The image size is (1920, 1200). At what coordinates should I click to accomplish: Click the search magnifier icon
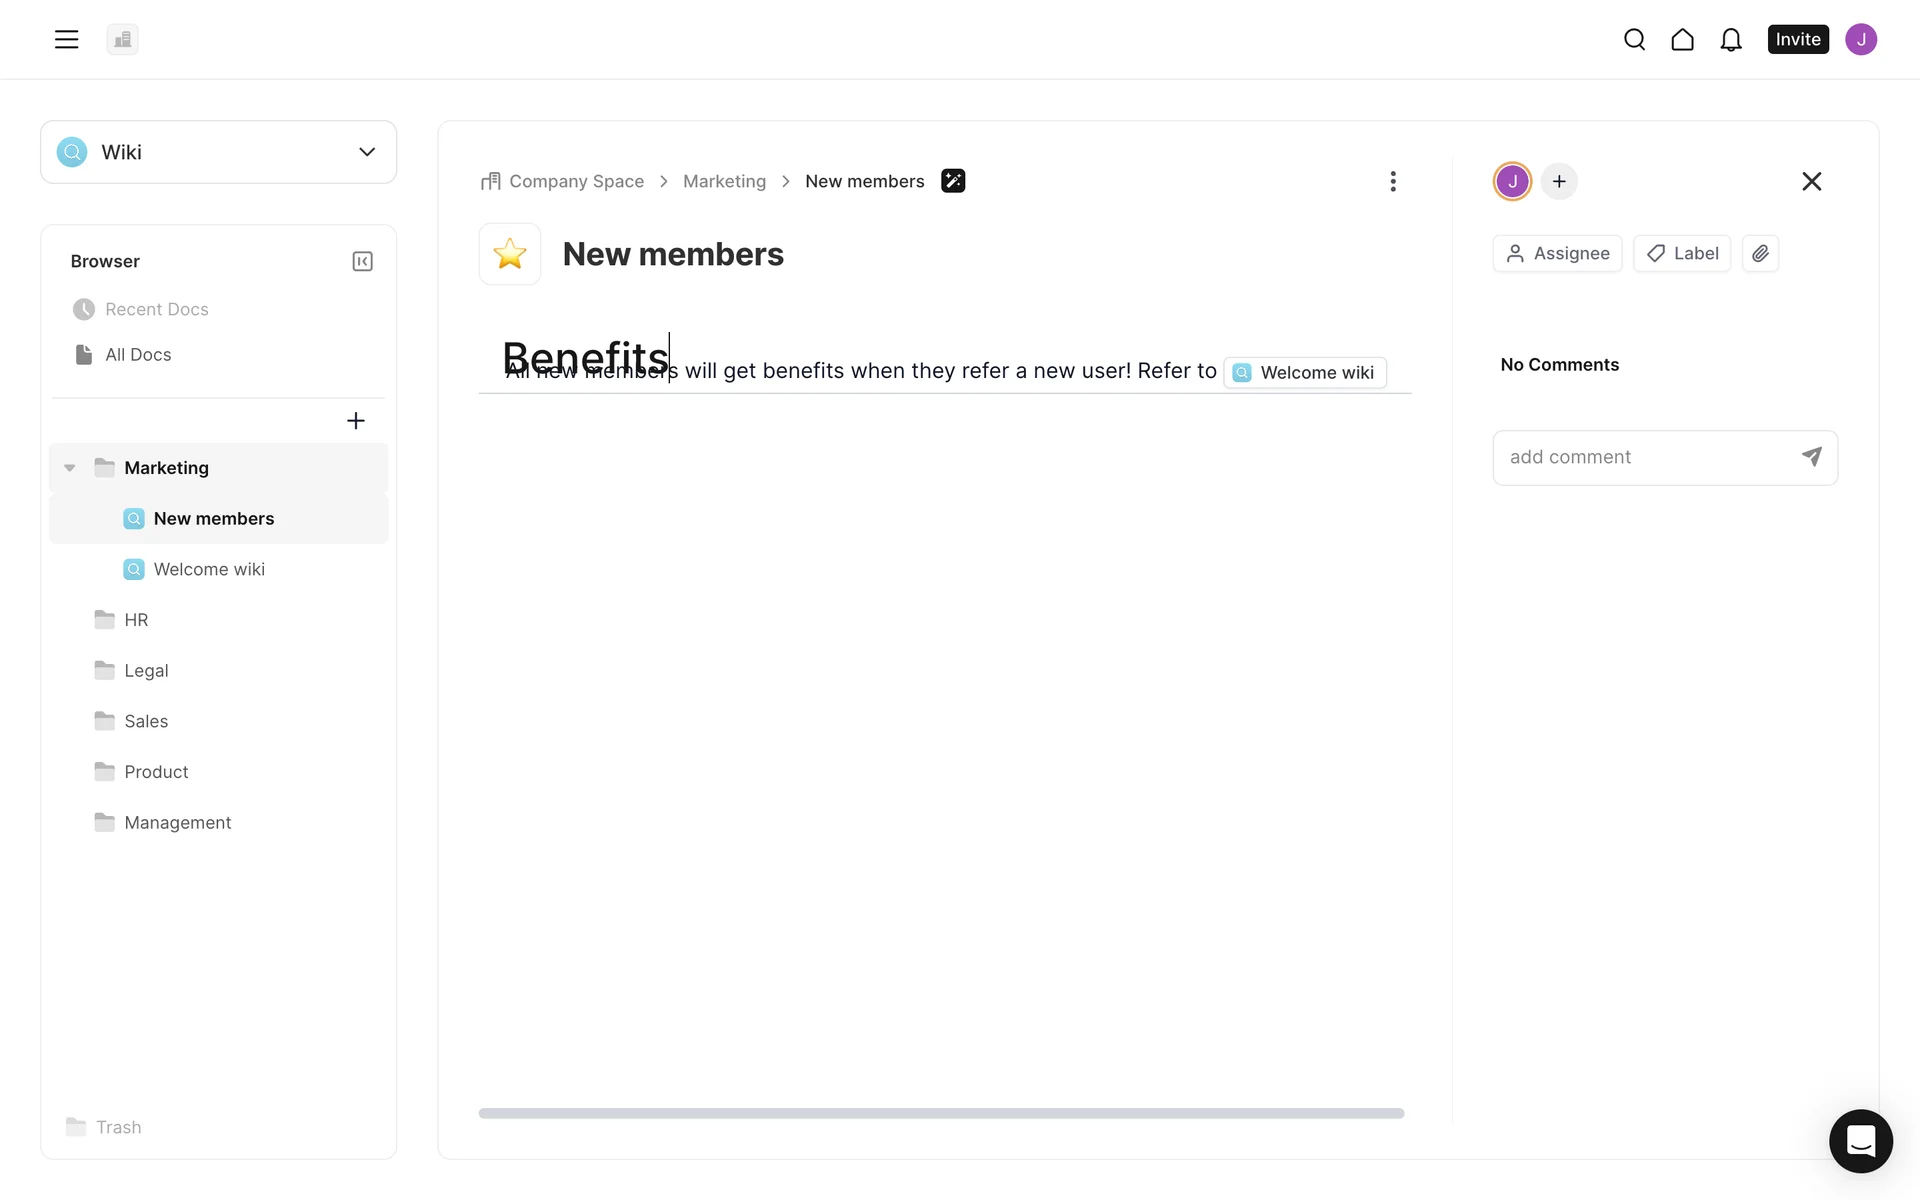pos(1634,39)
